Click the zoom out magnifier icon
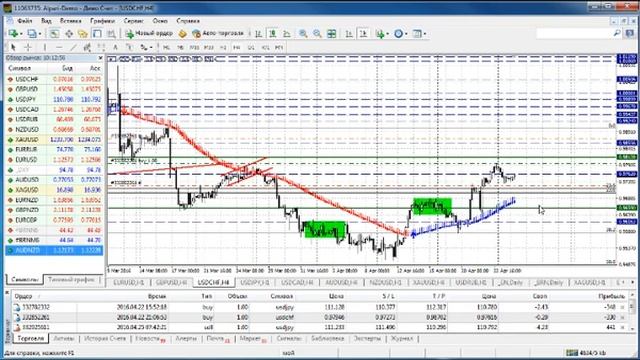 click(317, 34)
